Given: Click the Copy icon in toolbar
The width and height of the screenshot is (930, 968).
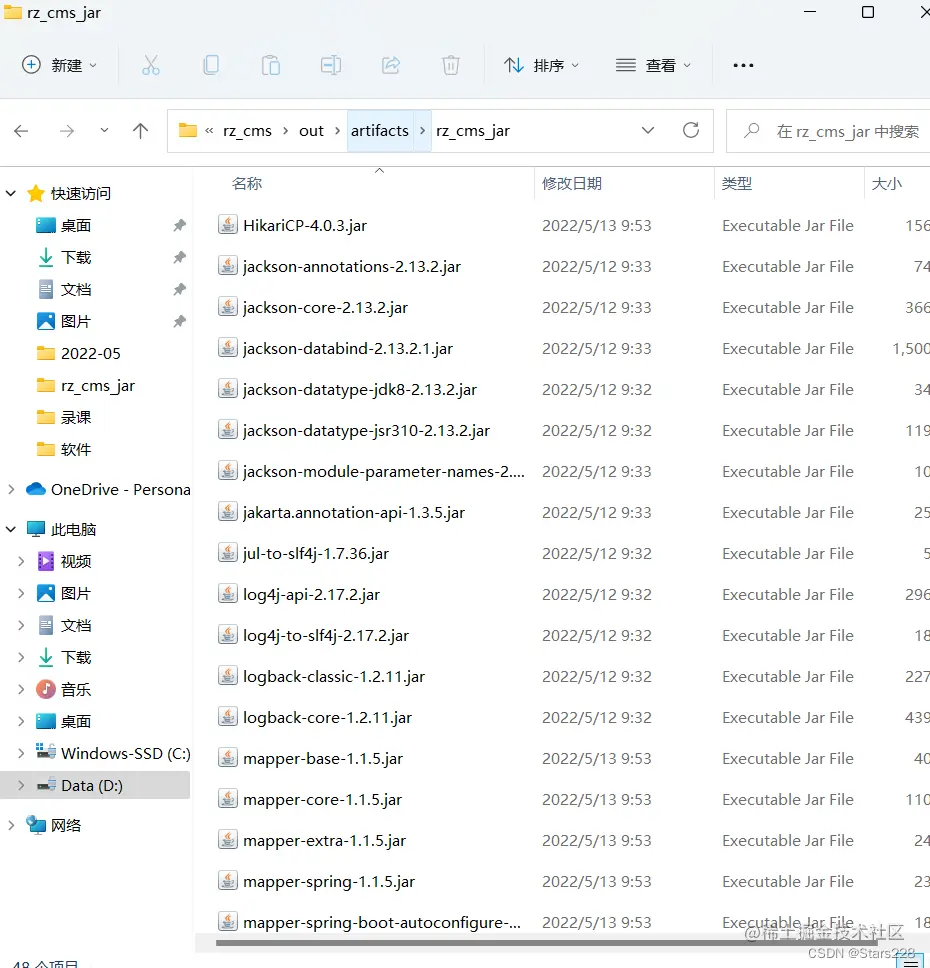Looking at the screenshot, I should (x=211, y=65).
